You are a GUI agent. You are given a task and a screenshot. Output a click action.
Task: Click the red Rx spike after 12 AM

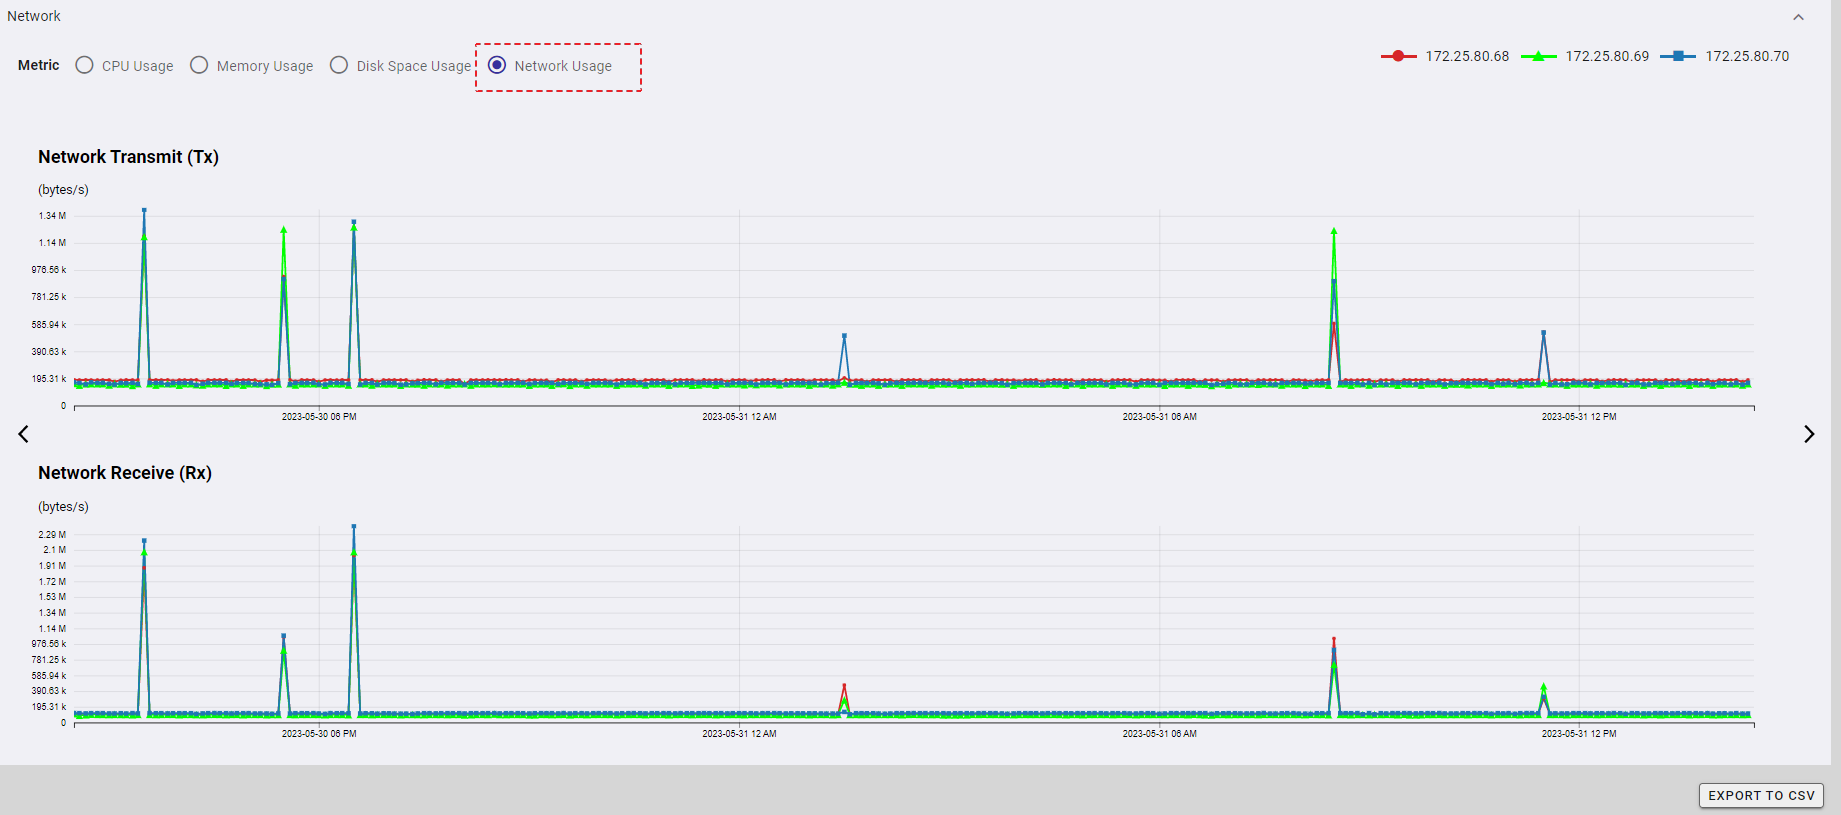[844, 686]
